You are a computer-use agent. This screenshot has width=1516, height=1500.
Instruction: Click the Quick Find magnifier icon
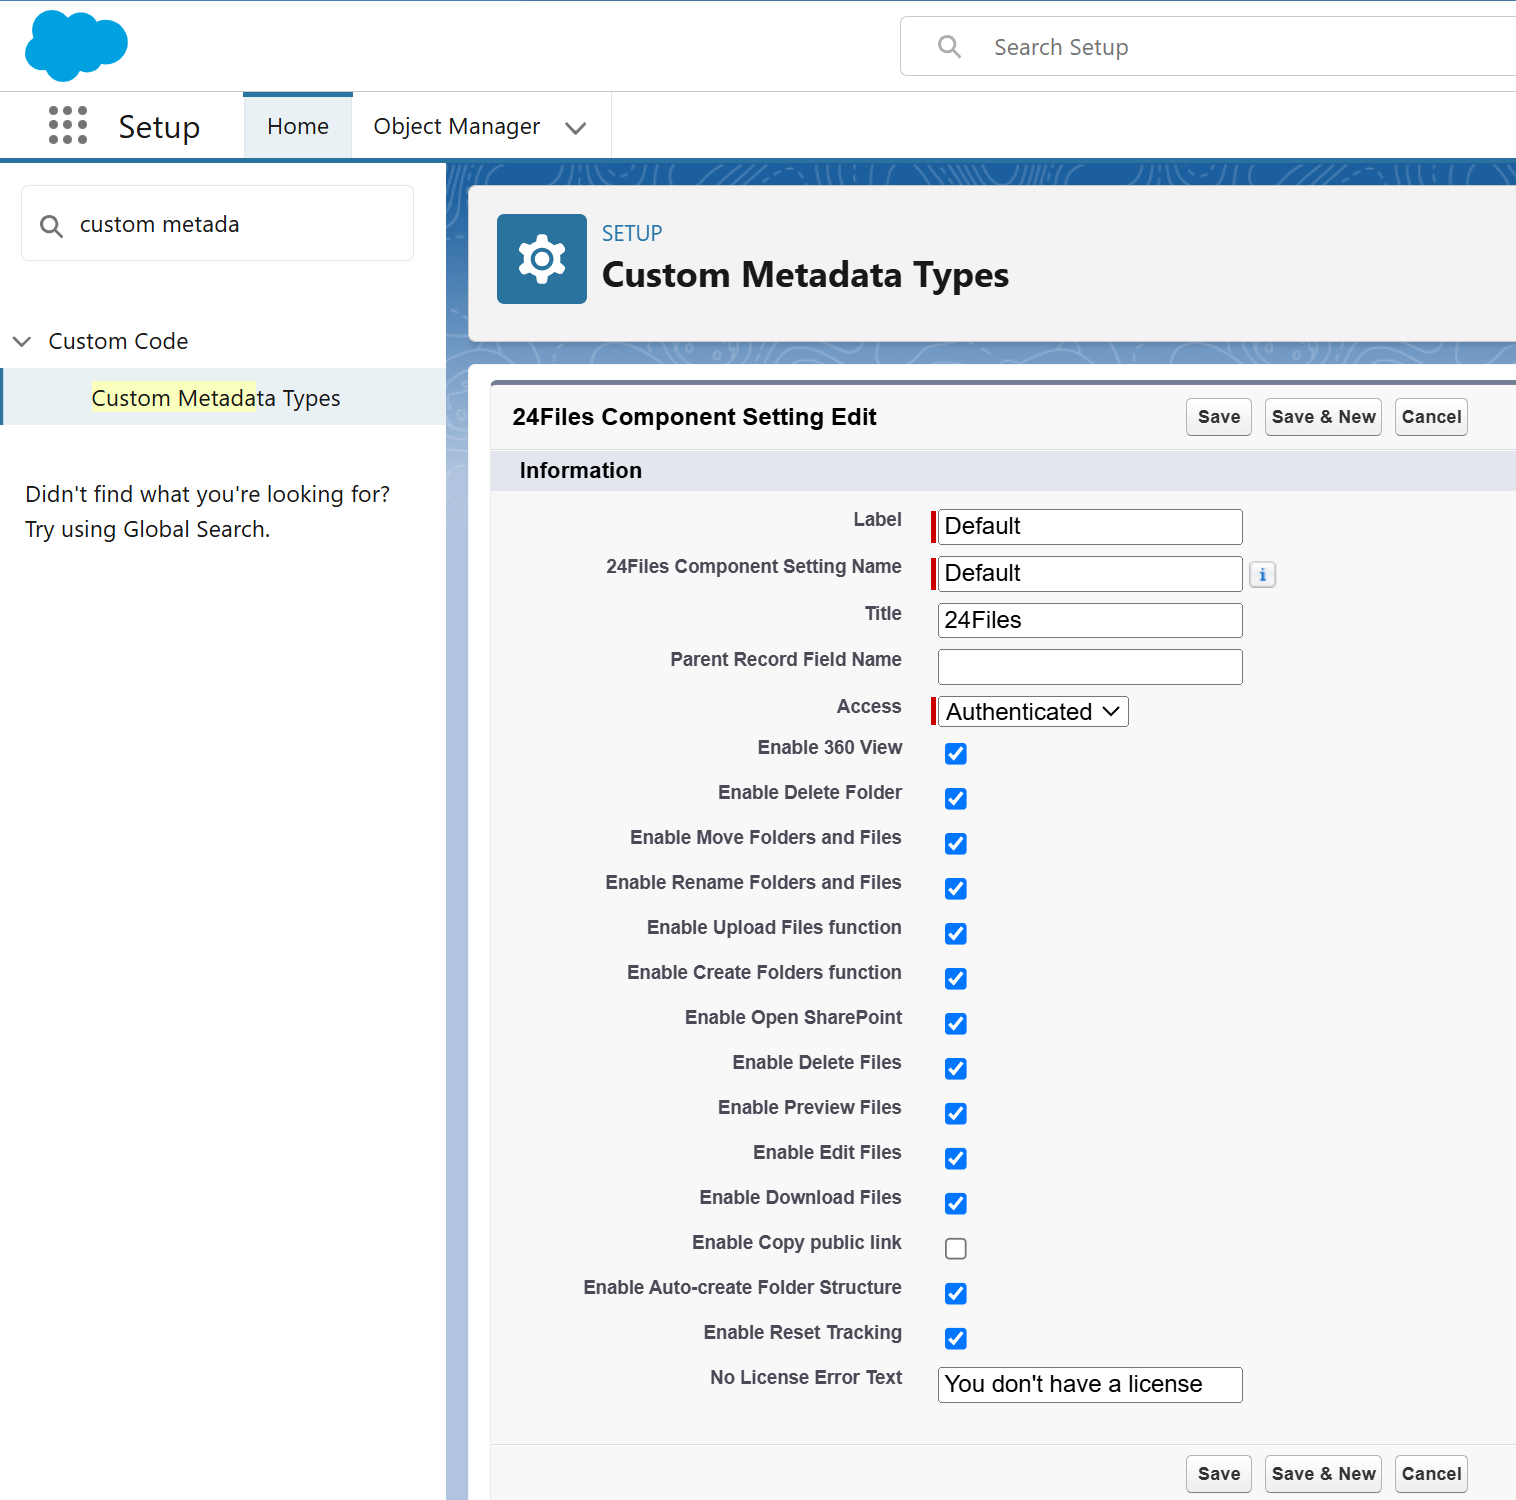[x=51, y=226]
